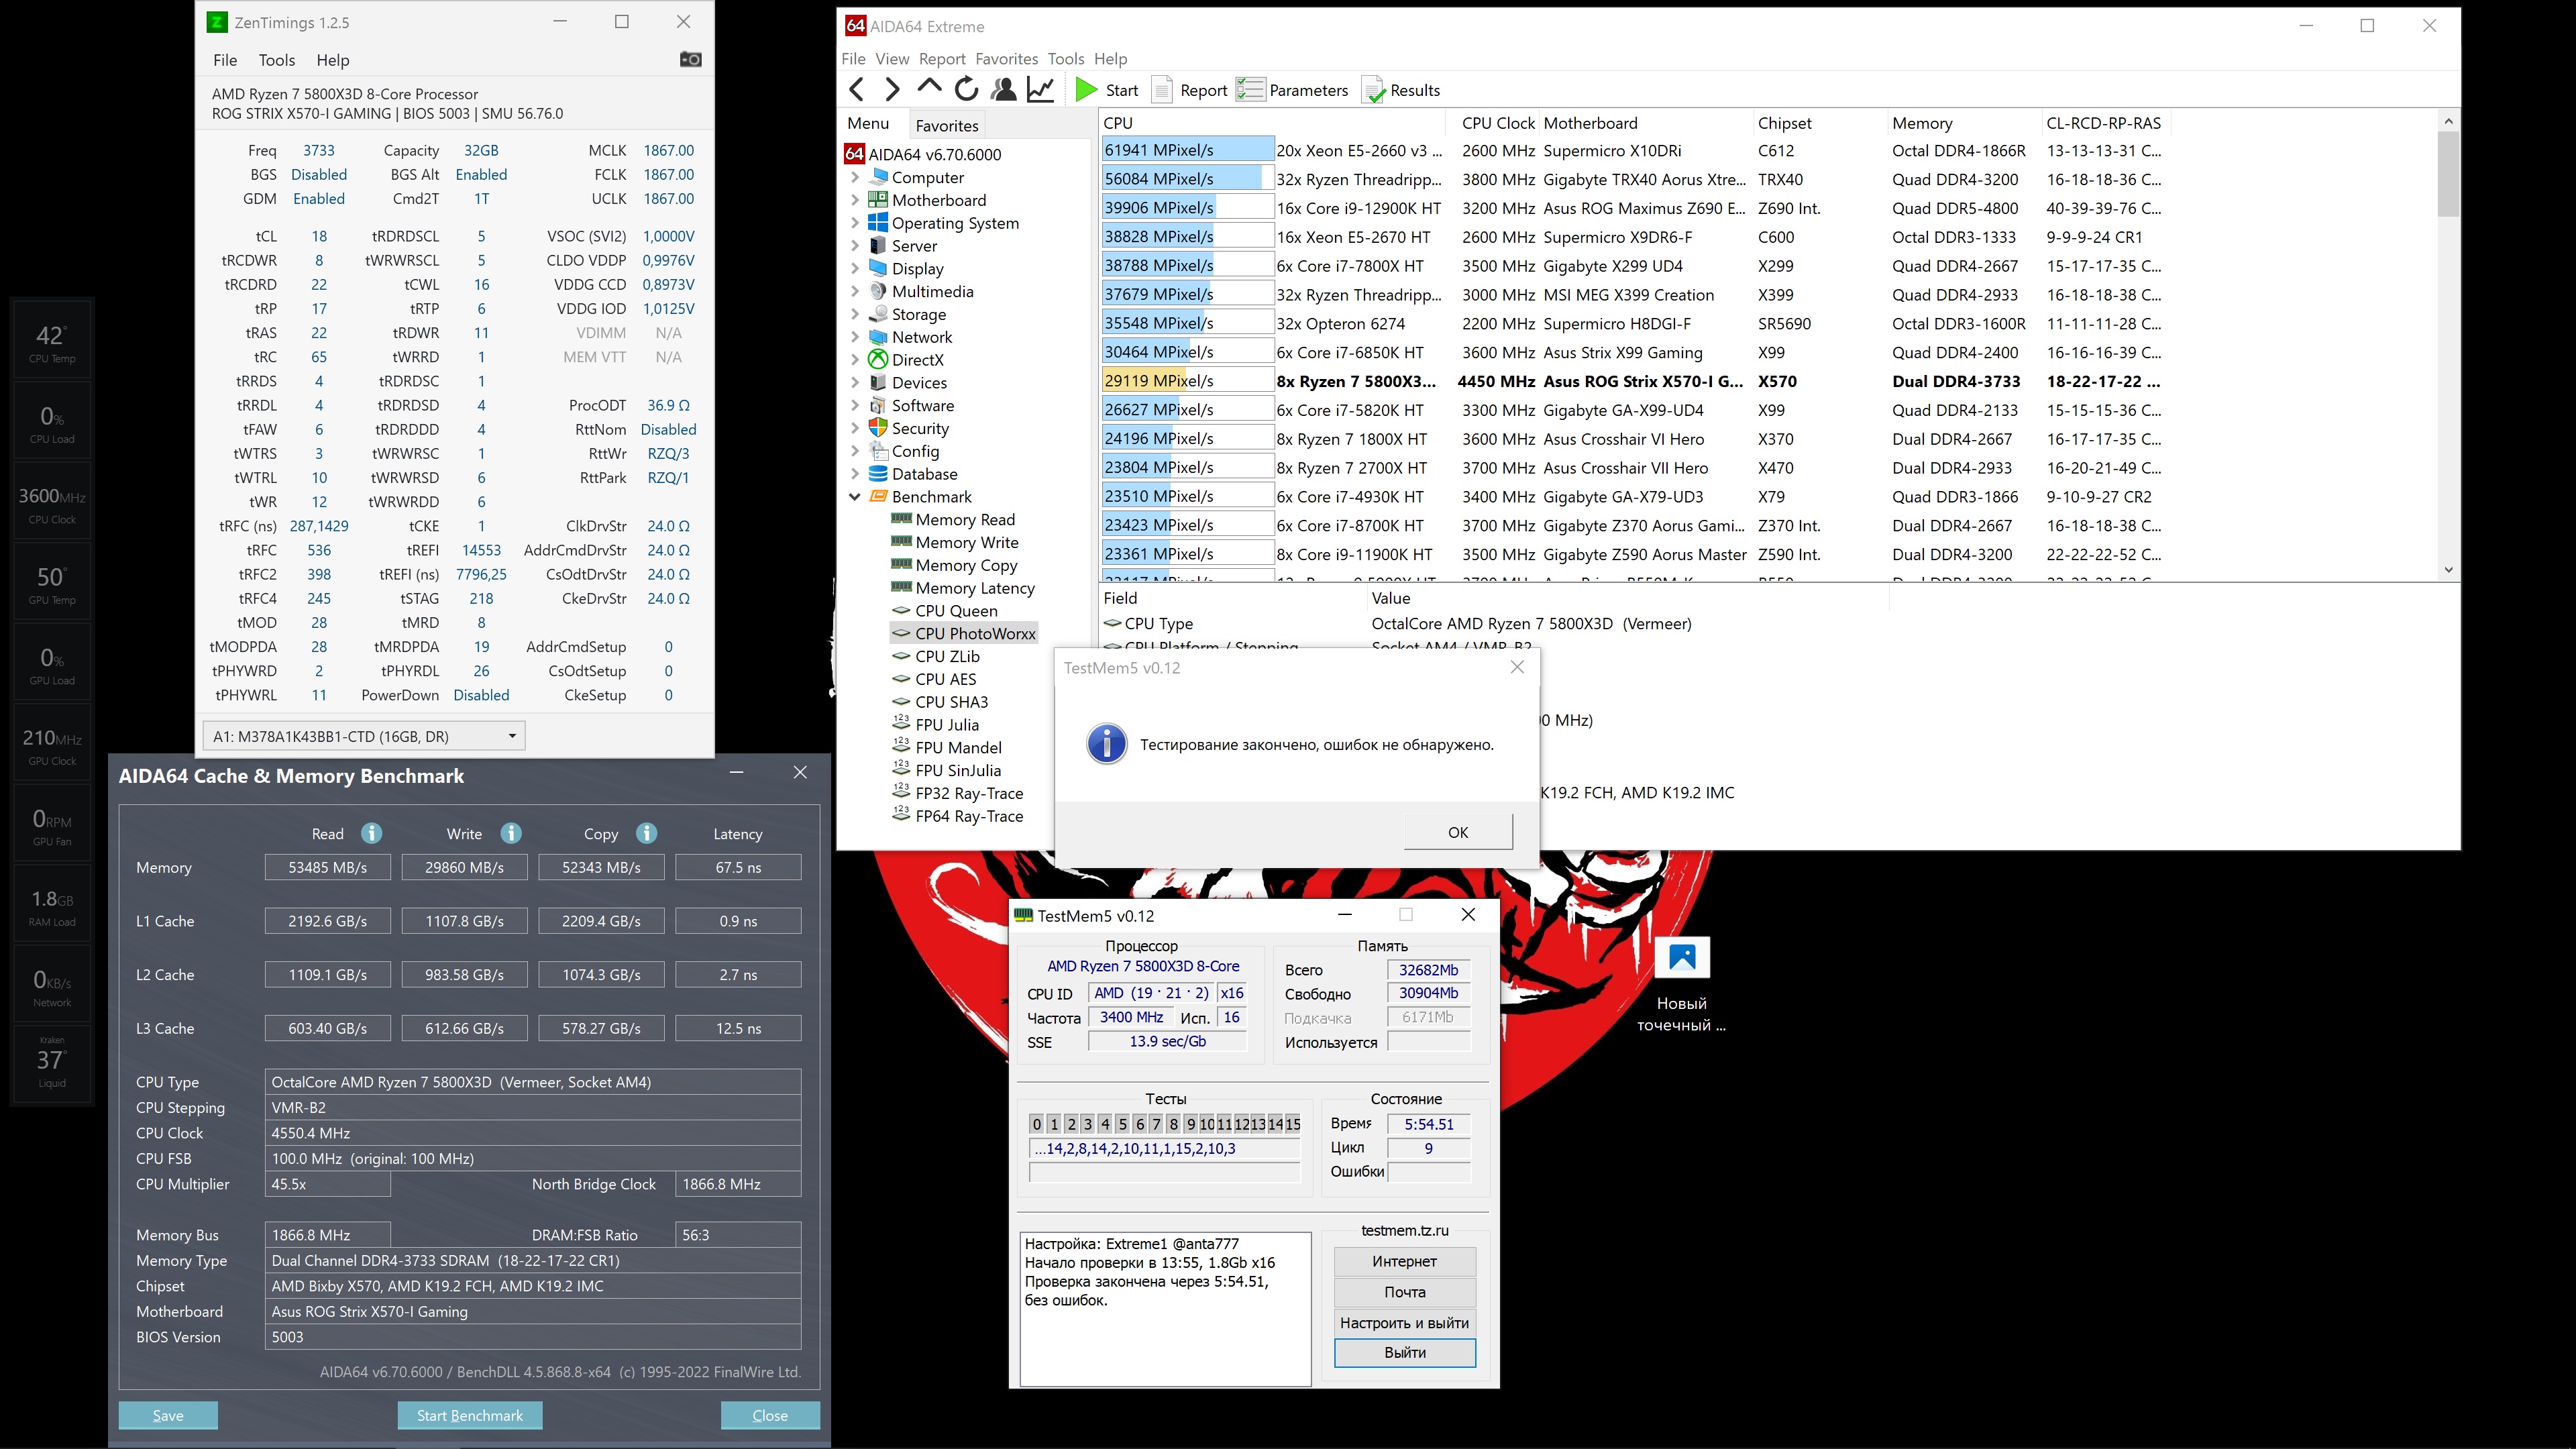Expand the Motherboard tree node
Screen dimensions: 2576x1449
[855, 200]
